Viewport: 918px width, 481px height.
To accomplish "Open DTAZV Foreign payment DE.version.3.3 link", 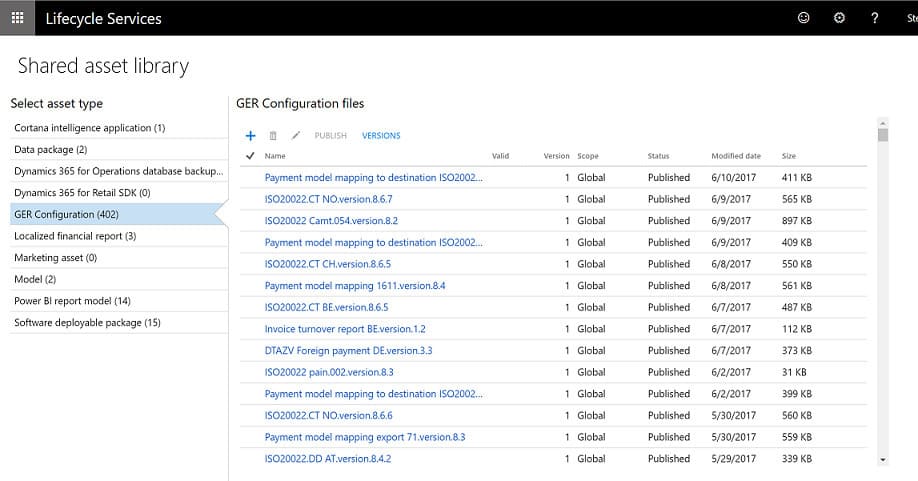I will [x=348, y=351].
